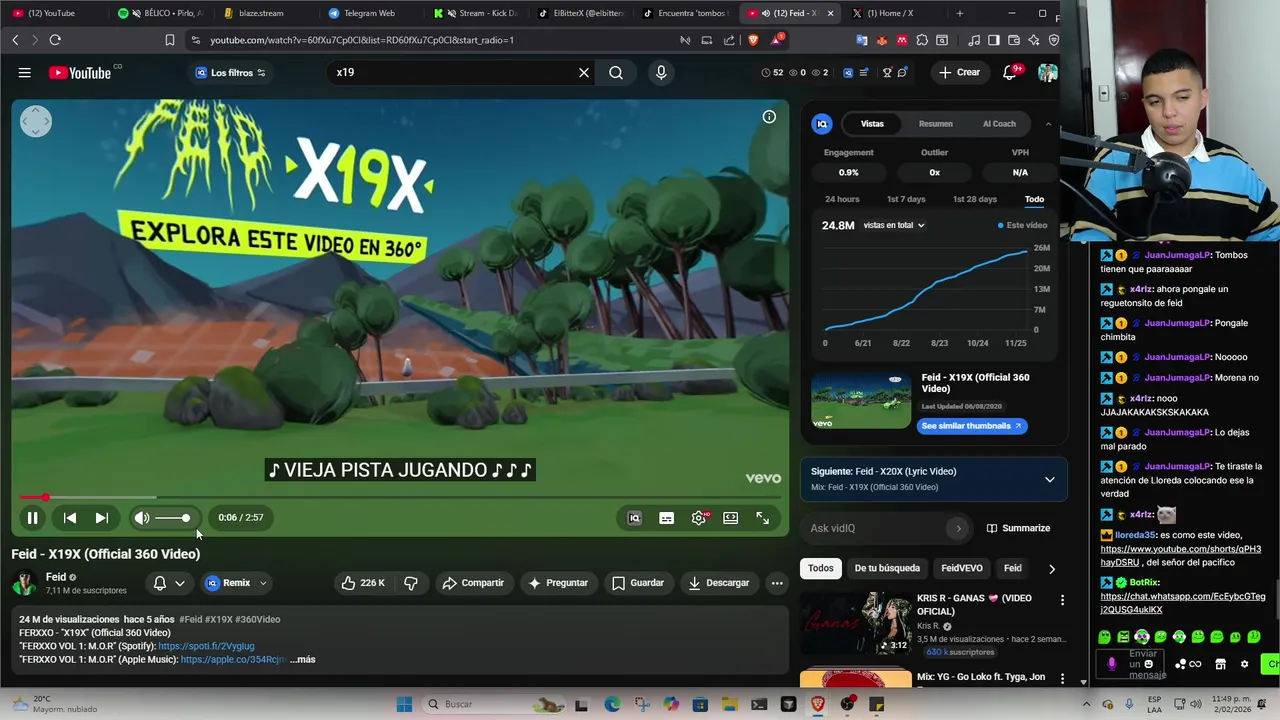Mute the player volume speaker icon

pyautogui.click(x=142, y=517)
